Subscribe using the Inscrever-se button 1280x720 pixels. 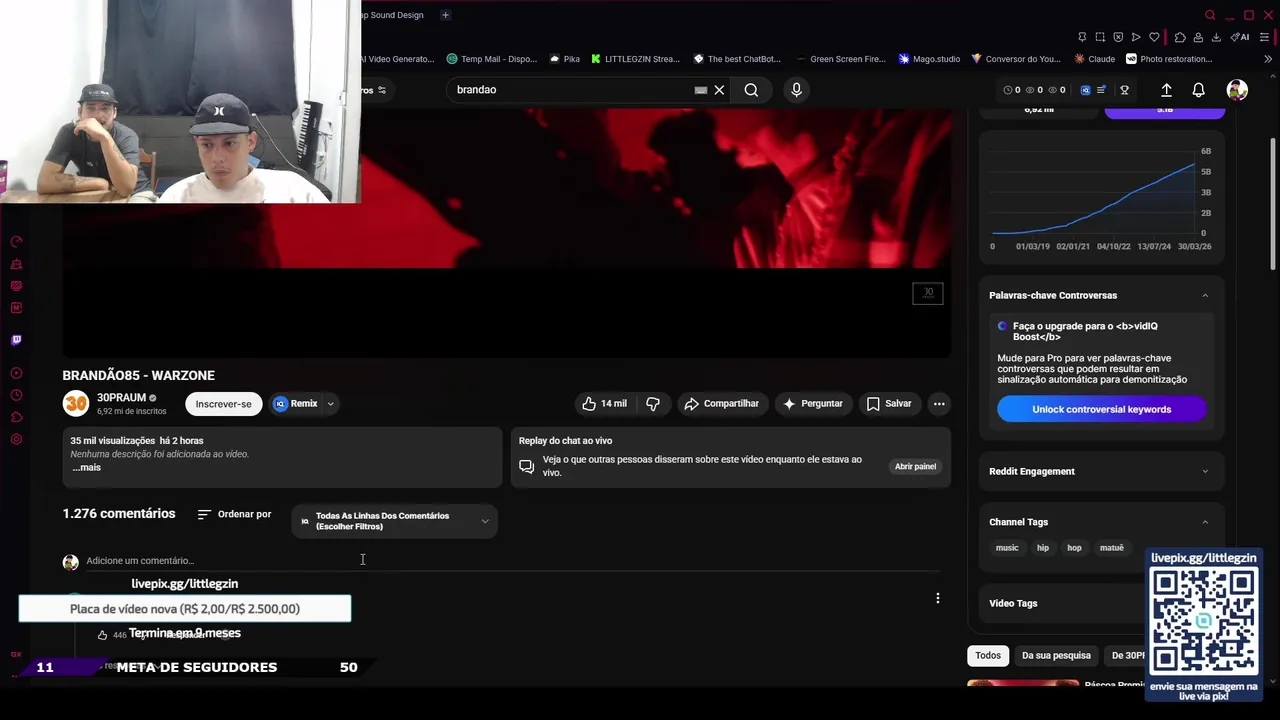click(x=223, y=404)
